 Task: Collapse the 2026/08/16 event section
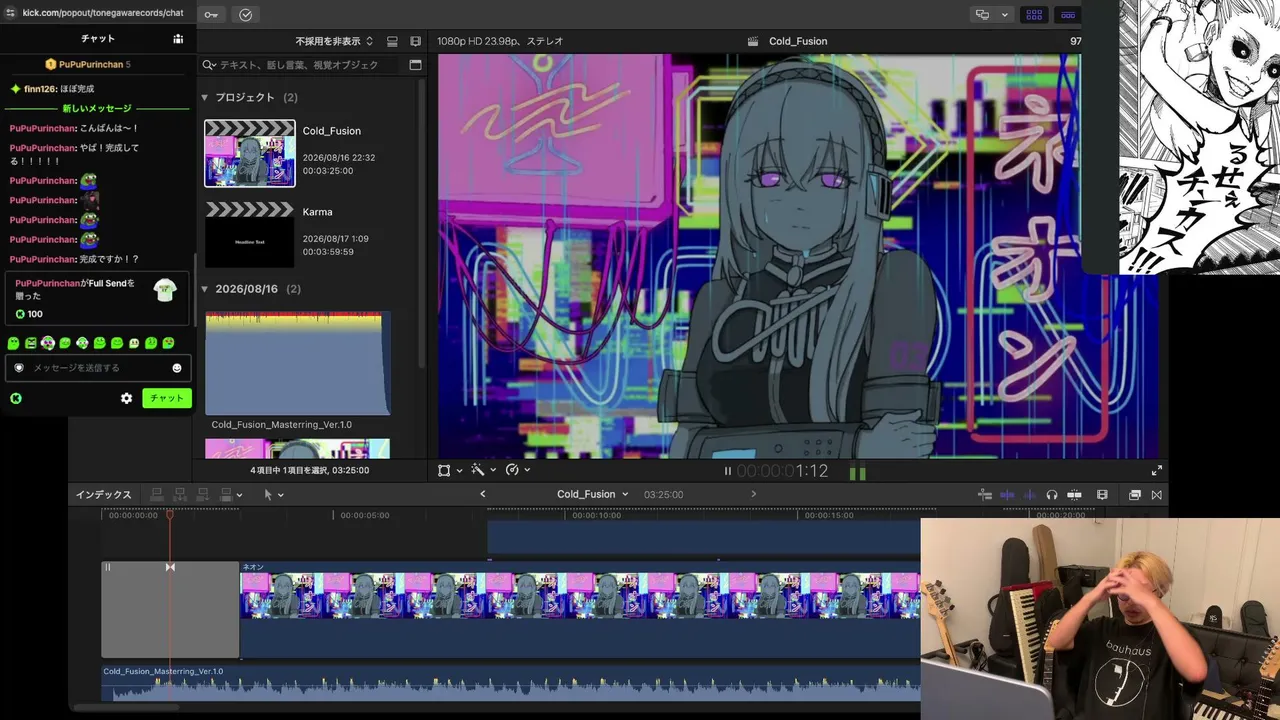pyautogui.click(x=205, y=289)
